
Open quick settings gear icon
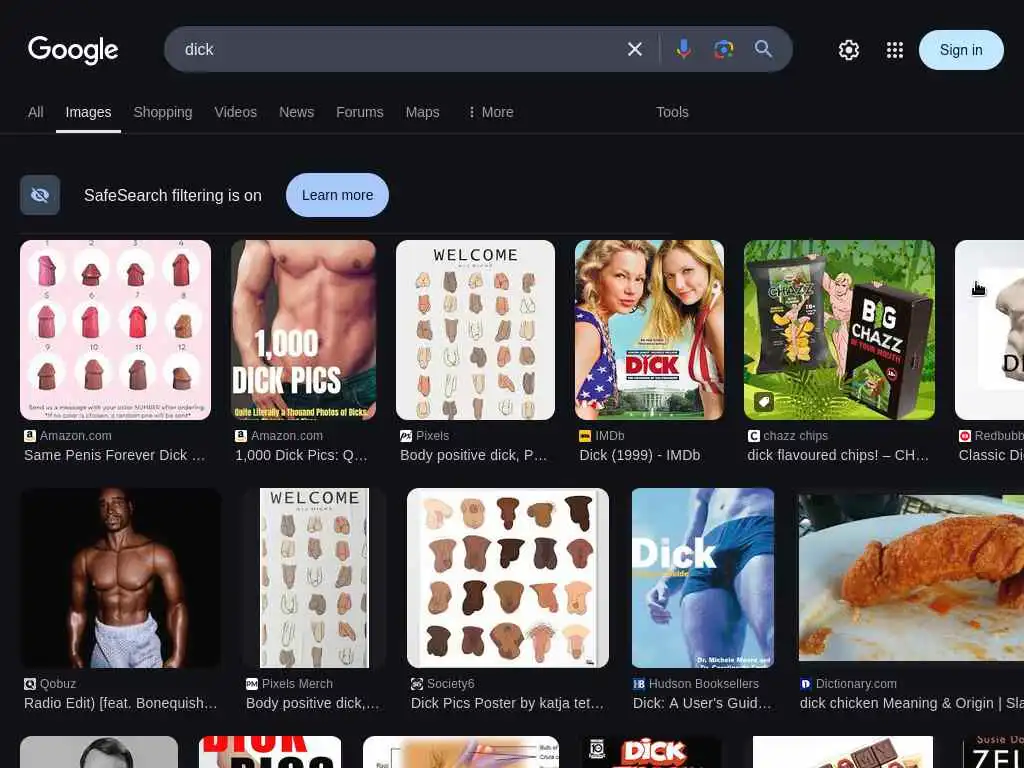point(848,50)
